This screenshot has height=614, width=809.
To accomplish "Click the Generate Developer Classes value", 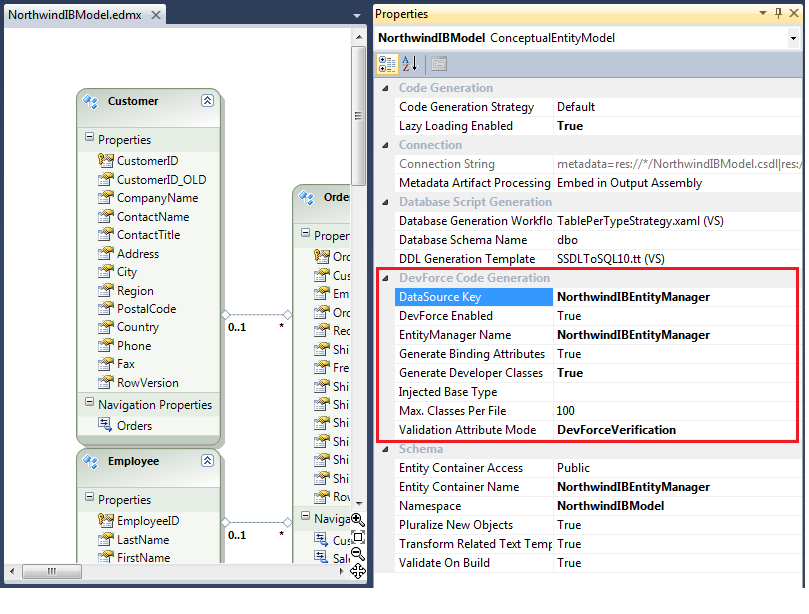I will coord(570,373).
